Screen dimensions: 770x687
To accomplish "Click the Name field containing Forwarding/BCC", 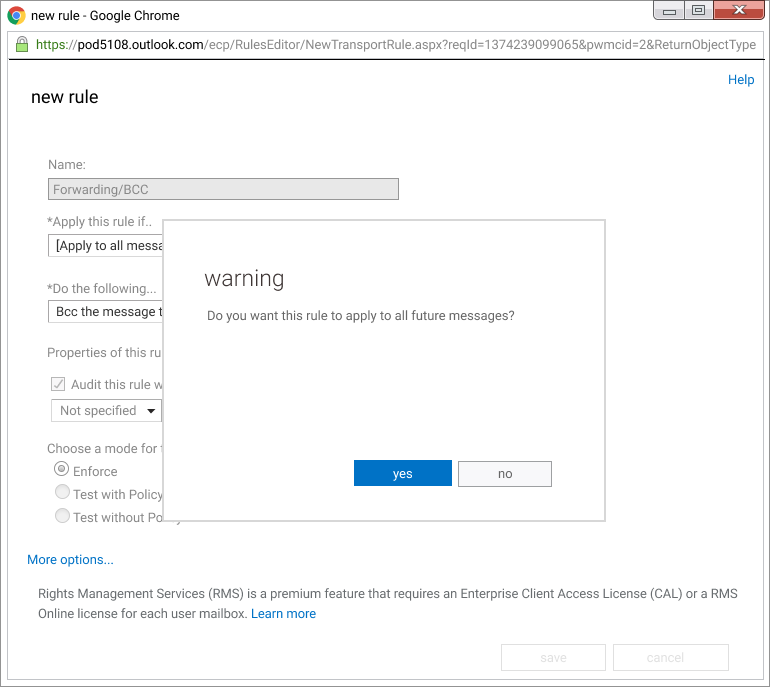I will tap(223, 189).
